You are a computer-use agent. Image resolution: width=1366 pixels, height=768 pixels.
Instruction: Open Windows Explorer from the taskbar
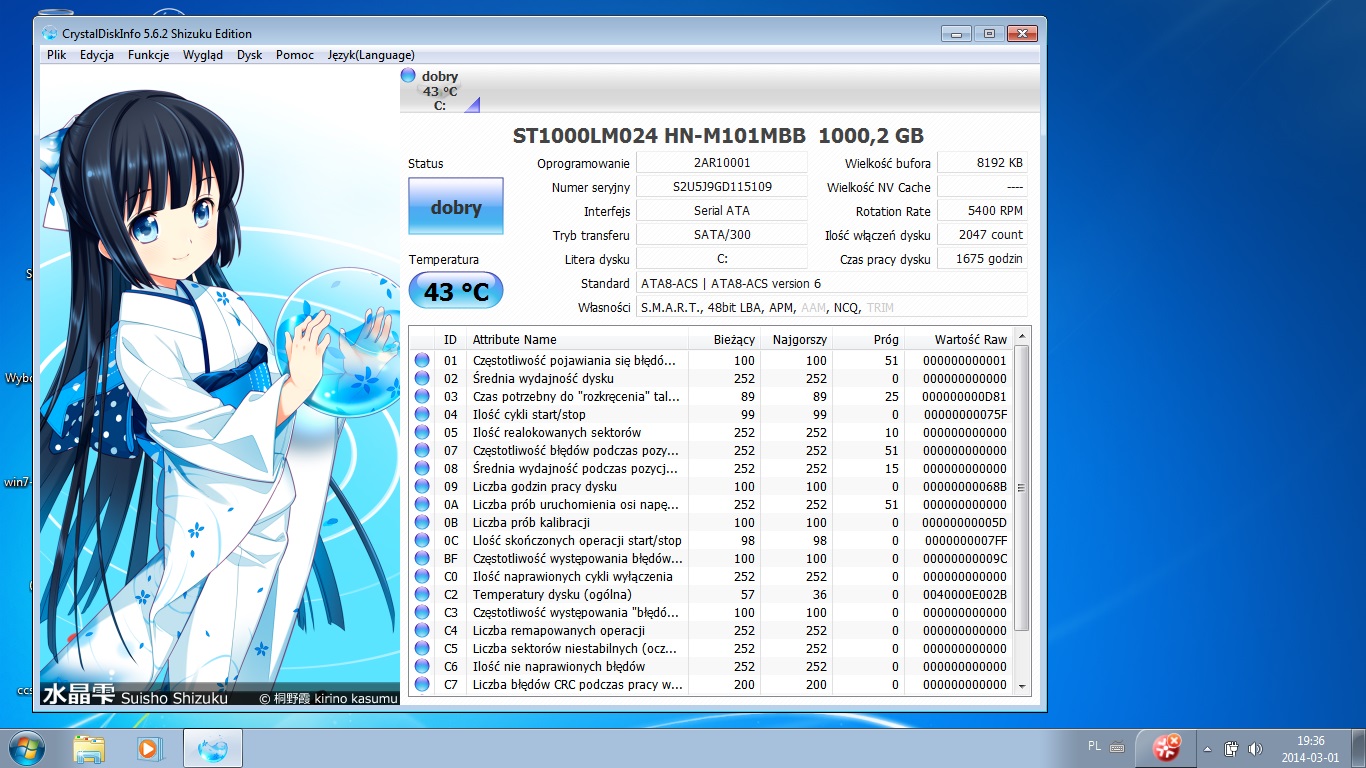point(89,748)
